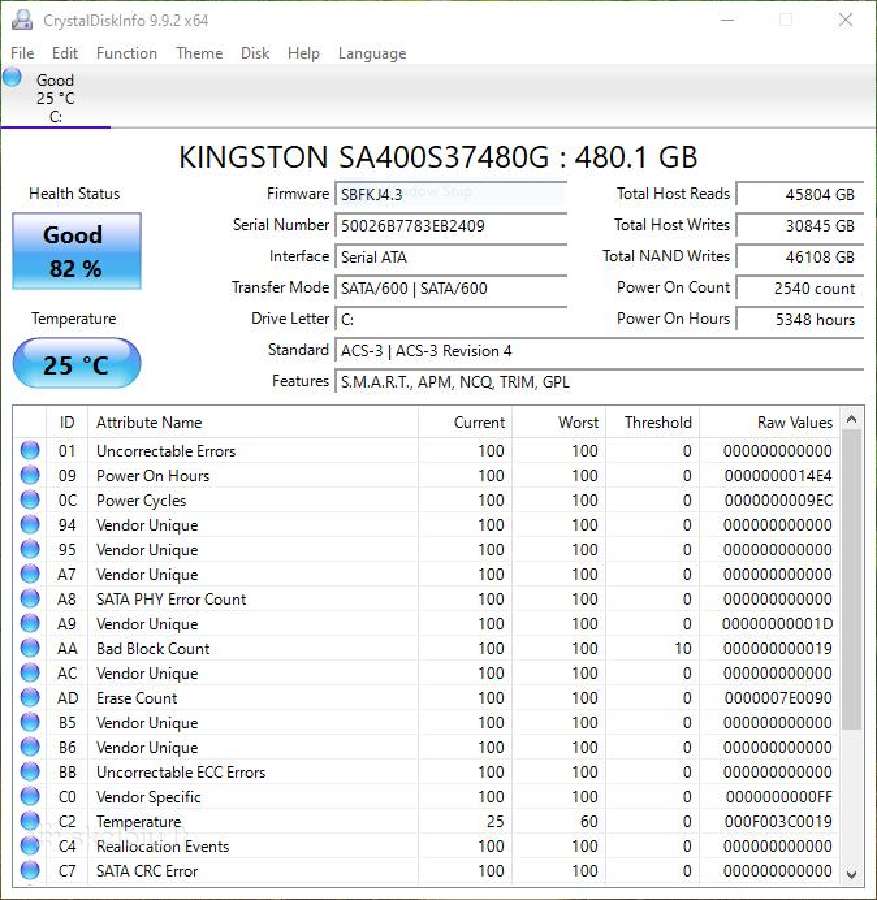Click status orb for Uncorrectable Errors row
Image resolution: width=877 pixels, height=900 pixels.
pos(30,450)
